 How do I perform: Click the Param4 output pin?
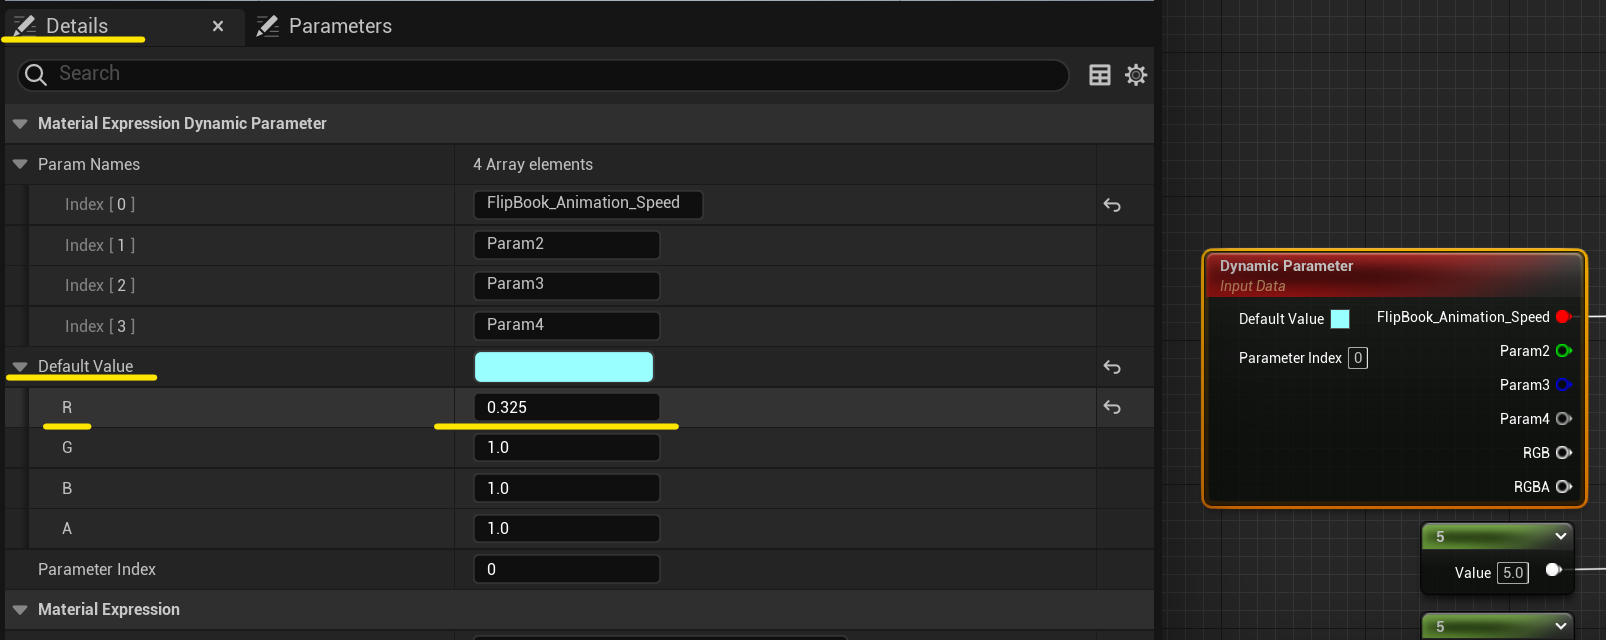click(1563, 419)
